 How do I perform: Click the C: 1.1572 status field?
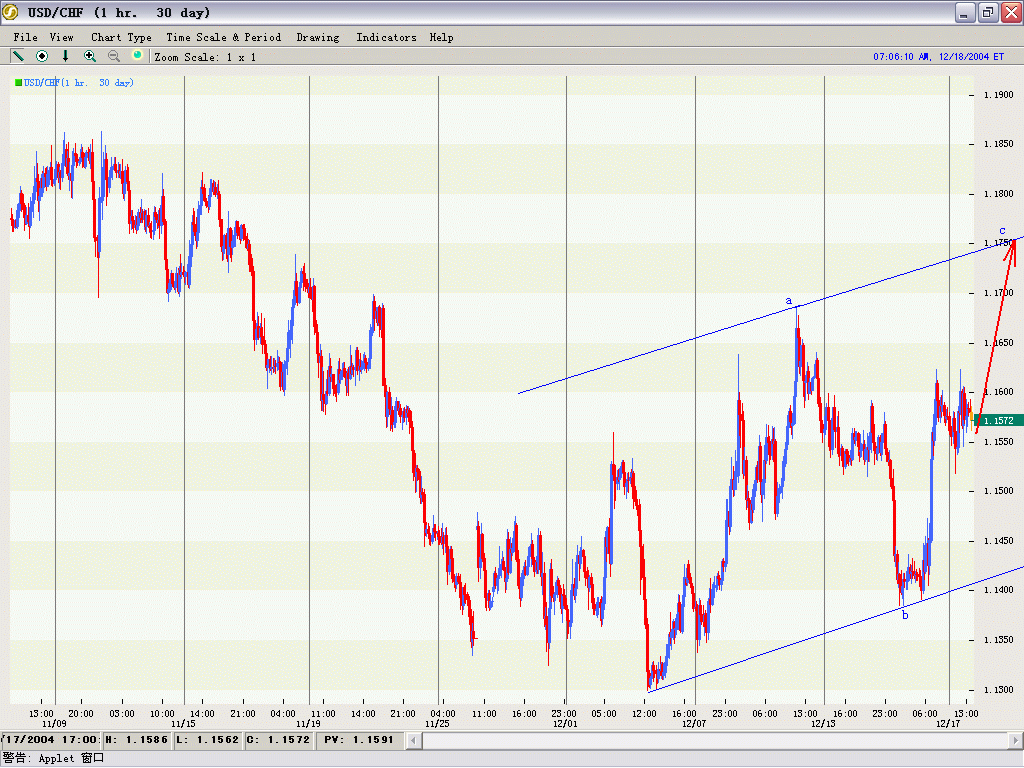tap(278, 740)
